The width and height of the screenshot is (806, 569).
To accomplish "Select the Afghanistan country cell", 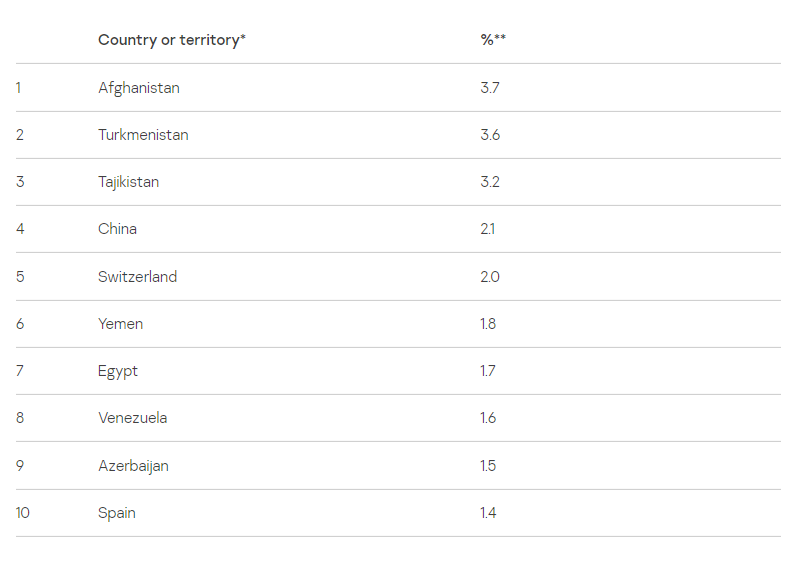I will (139, 88).
